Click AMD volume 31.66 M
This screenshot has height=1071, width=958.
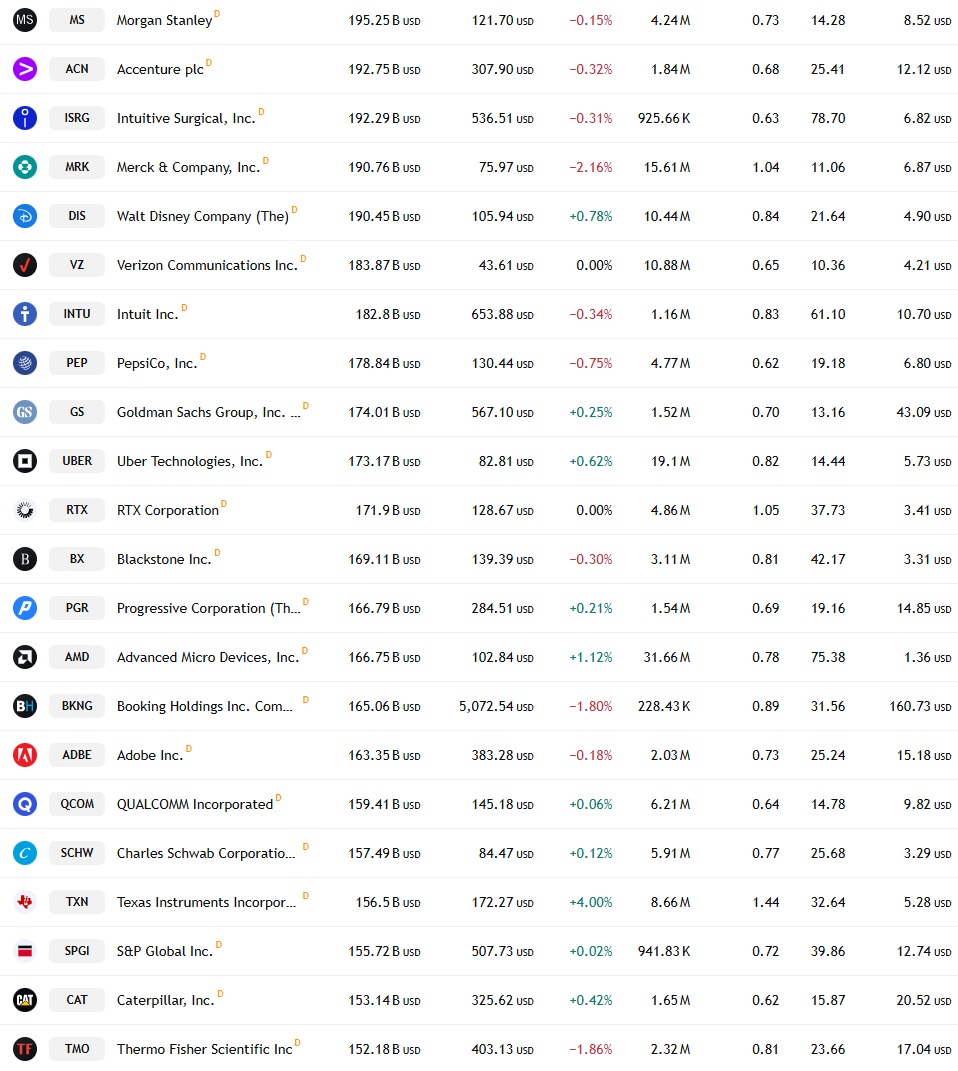click(666, 657)
